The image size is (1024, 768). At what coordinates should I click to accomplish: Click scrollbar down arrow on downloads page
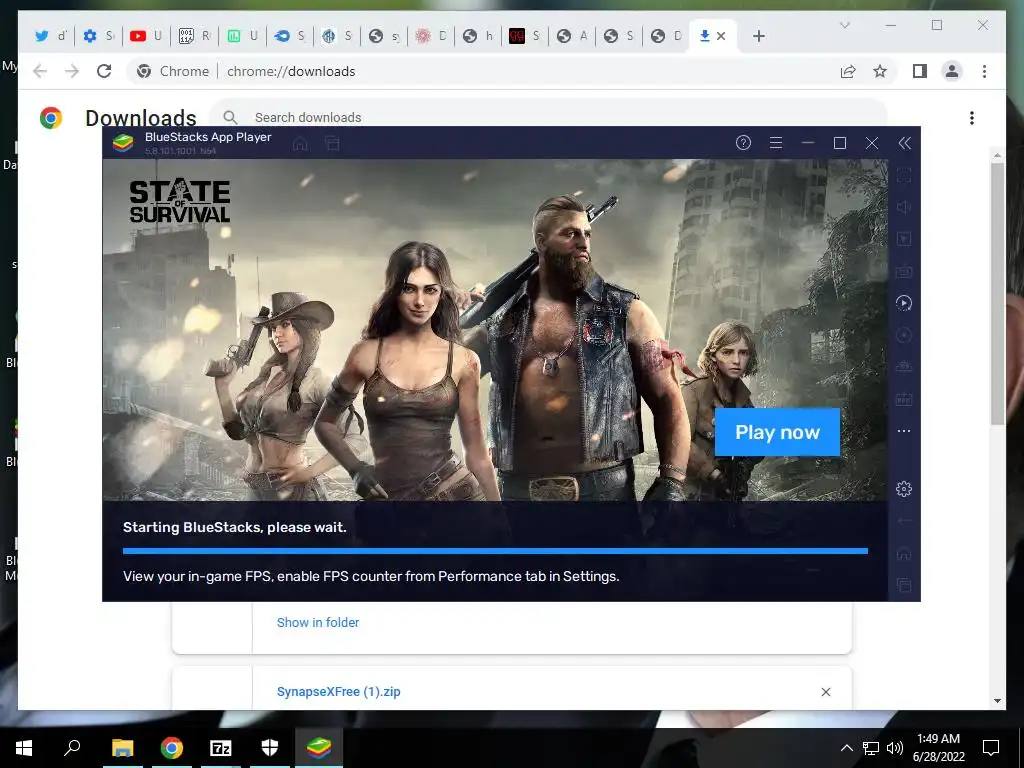(997, 701)
